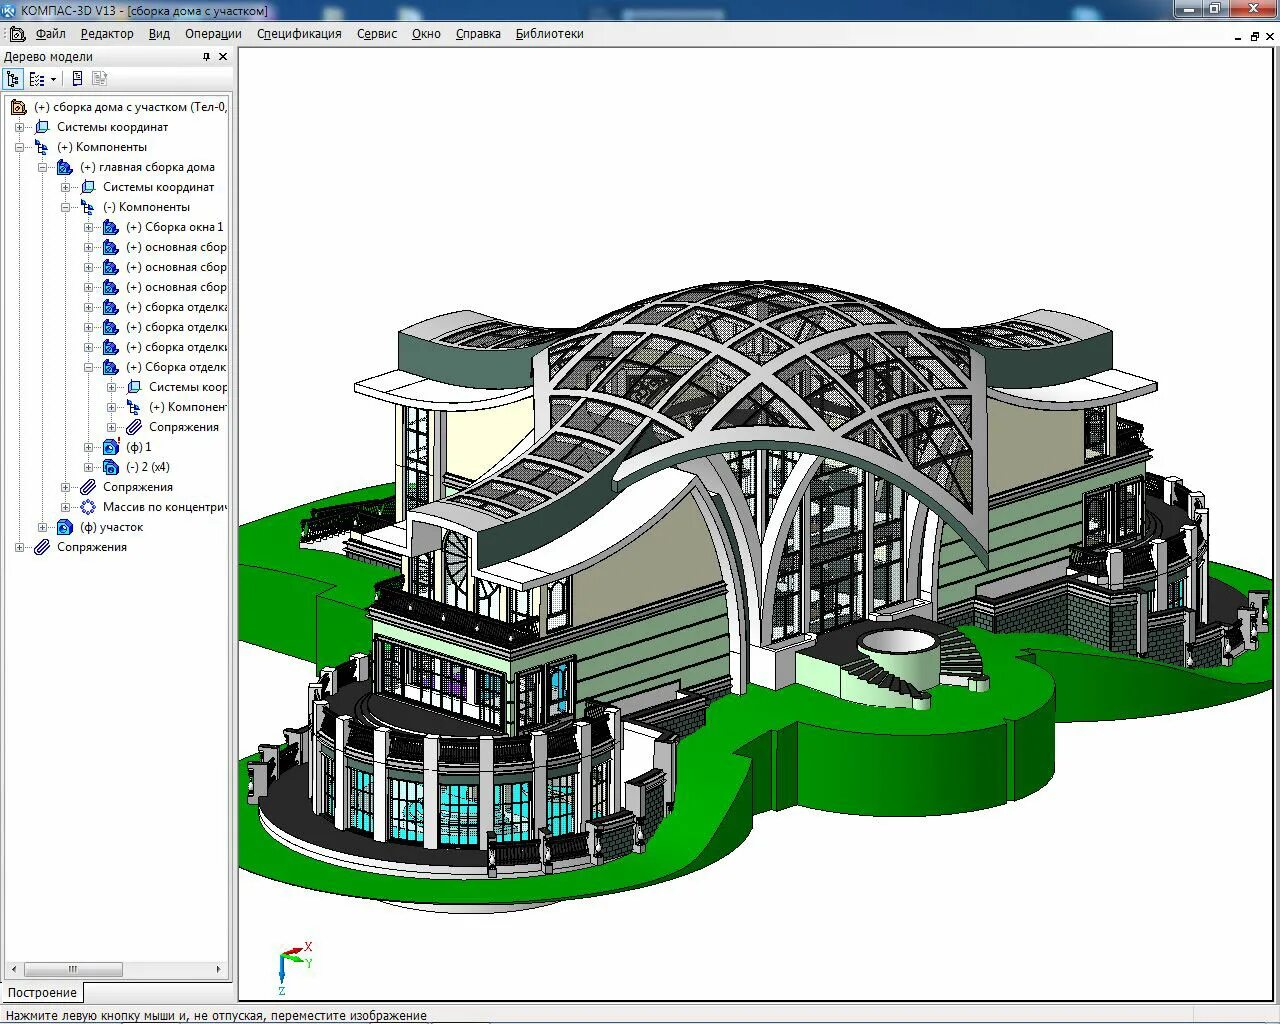Open the 'Операции' menu

[x=213, y=34]
